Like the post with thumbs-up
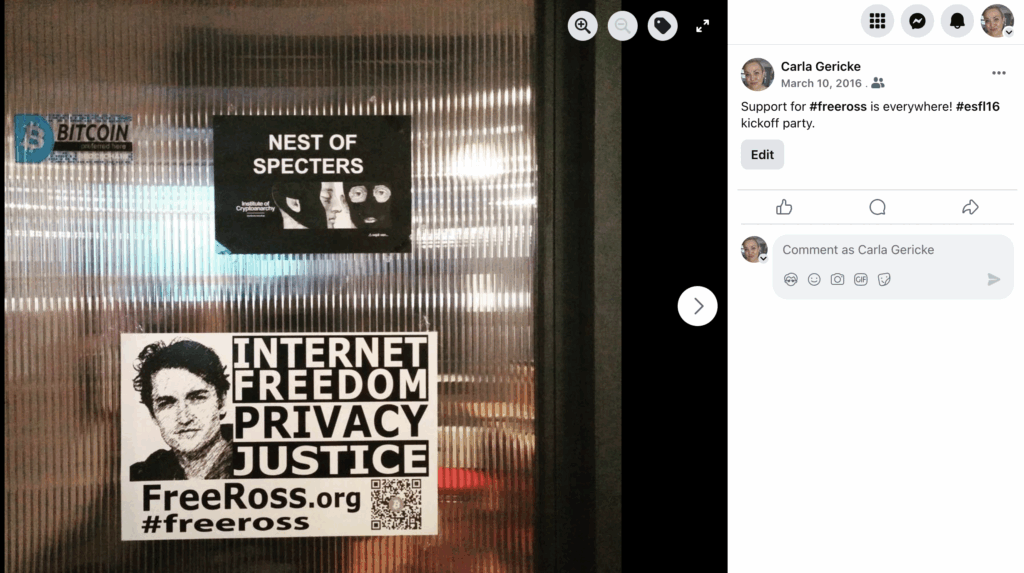Image resolution: width=1024 pixels, height=573 pixels. click(784, 207)
